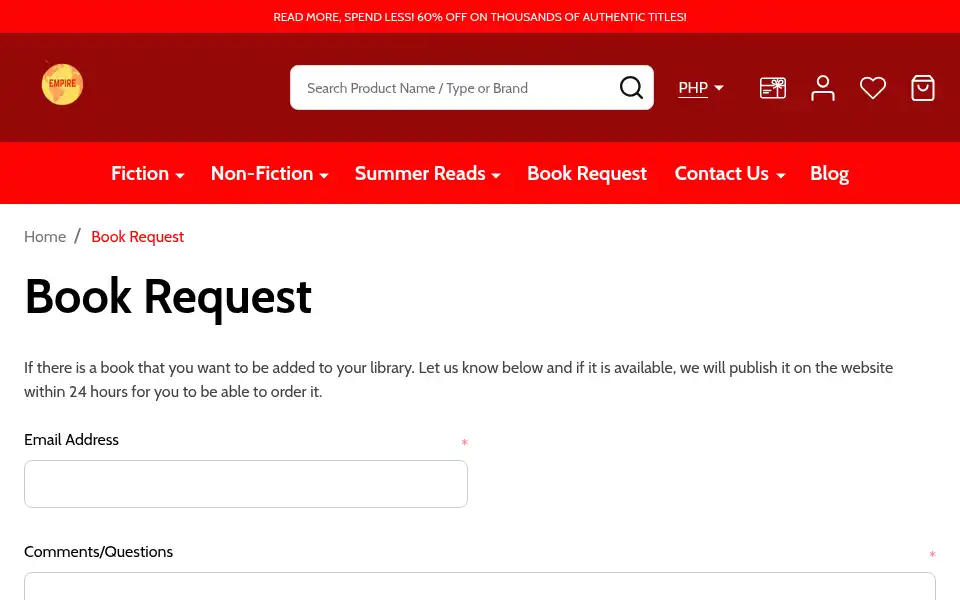Viewport: 960px width, 600px height.
Task: Click the Comments/Questions label
Action: click(98, 552)
